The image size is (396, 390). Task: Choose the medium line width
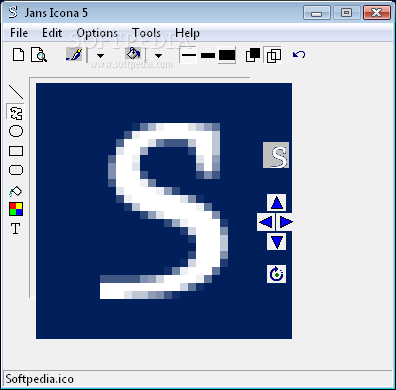(208, 55)
